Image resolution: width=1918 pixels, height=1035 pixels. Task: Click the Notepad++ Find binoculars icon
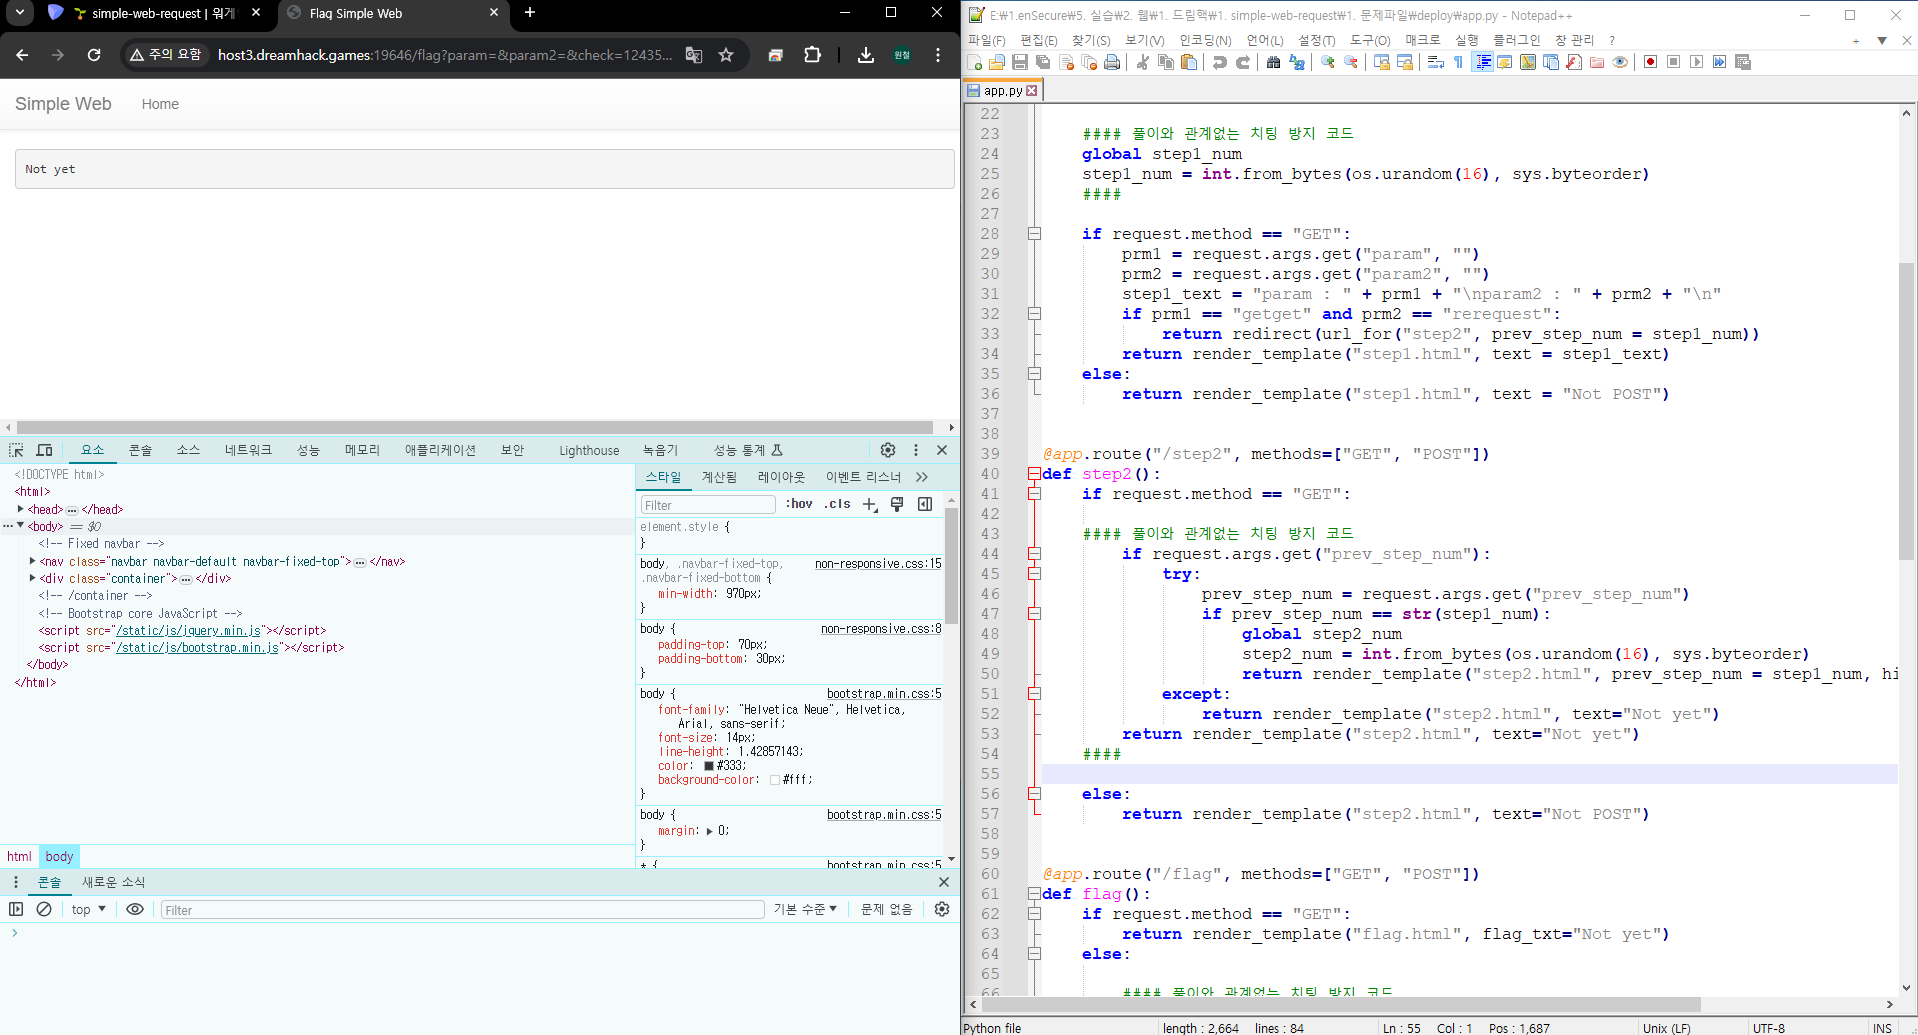tap(1273, 62)
